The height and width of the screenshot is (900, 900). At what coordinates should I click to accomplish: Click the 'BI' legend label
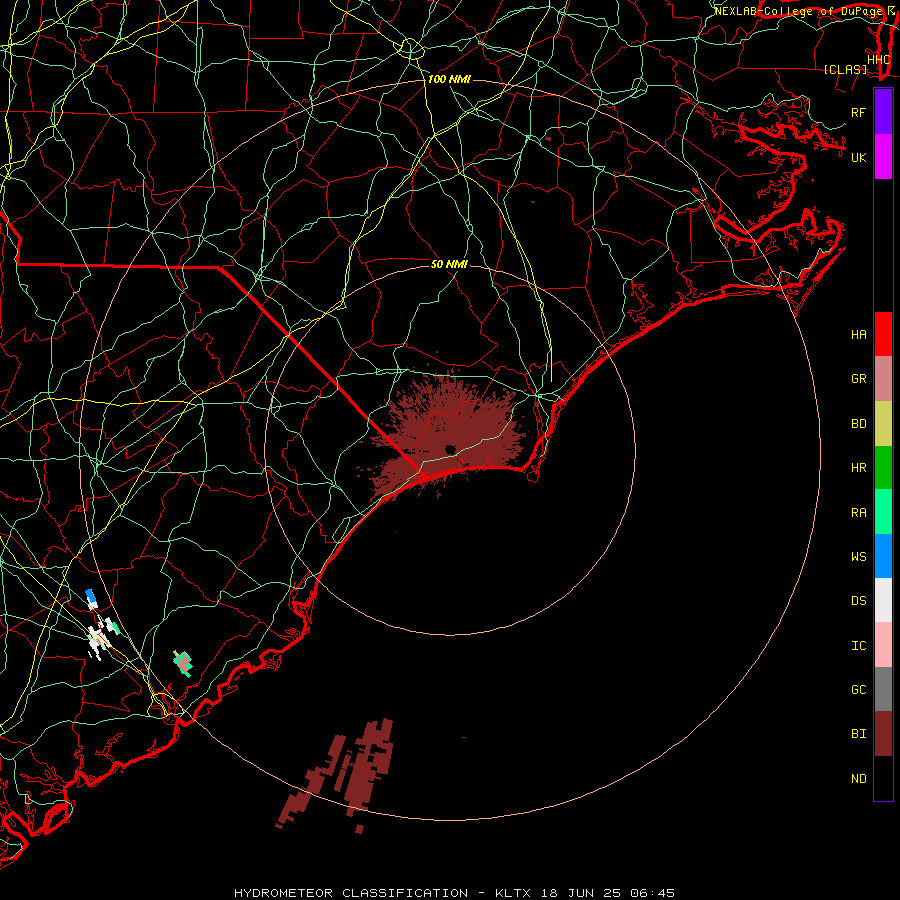pyautogui.click(x=859, y=734)
